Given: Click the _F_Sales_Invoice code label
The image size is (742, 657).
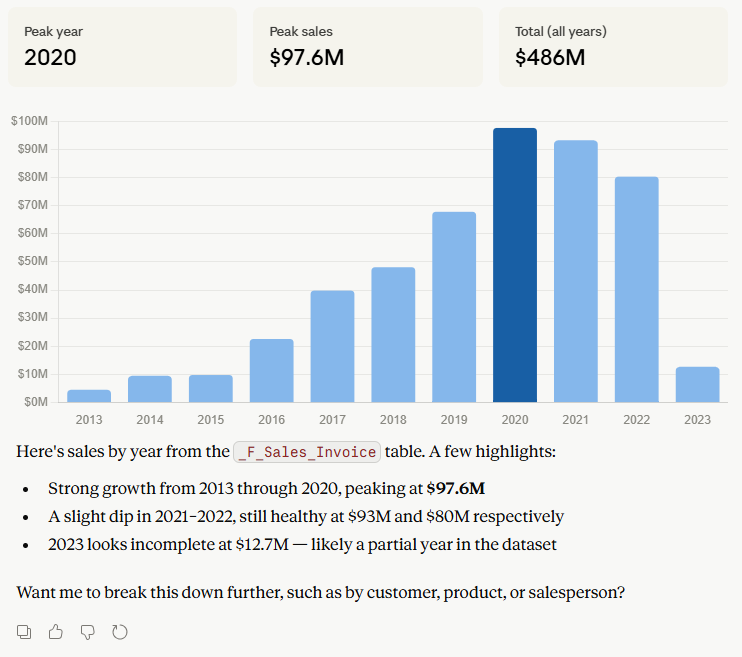Looking at the screenshot, I should pyautogui.click(x=307, y=452).
